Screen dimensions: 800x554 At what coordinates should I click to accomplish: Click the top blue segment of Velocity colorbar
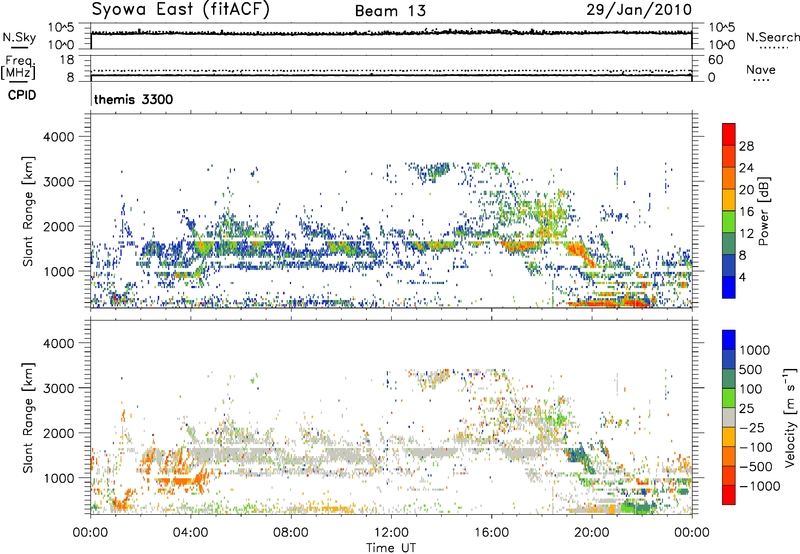click(728, 342)
